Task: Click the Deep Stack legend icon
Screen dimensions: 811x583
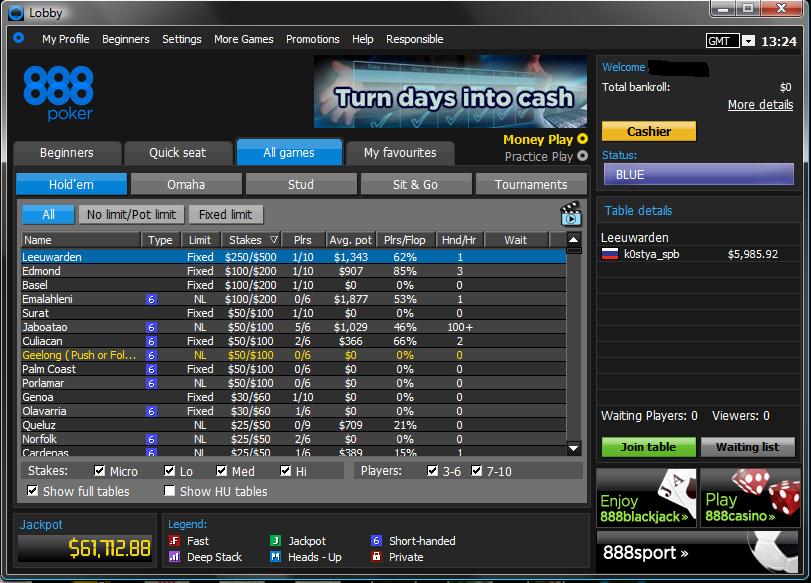Action: point(174,557)
